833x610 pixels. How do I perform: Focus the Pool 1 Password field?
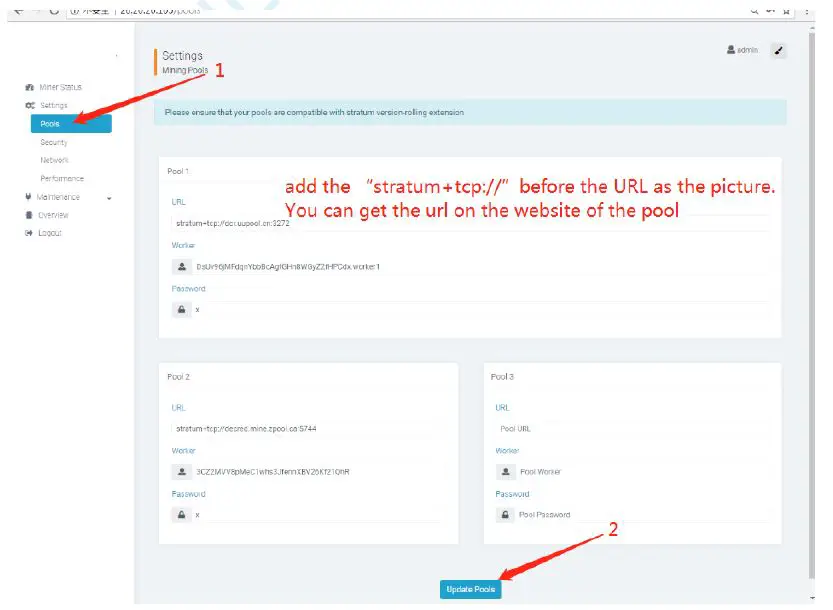click(x=481, y=310)
